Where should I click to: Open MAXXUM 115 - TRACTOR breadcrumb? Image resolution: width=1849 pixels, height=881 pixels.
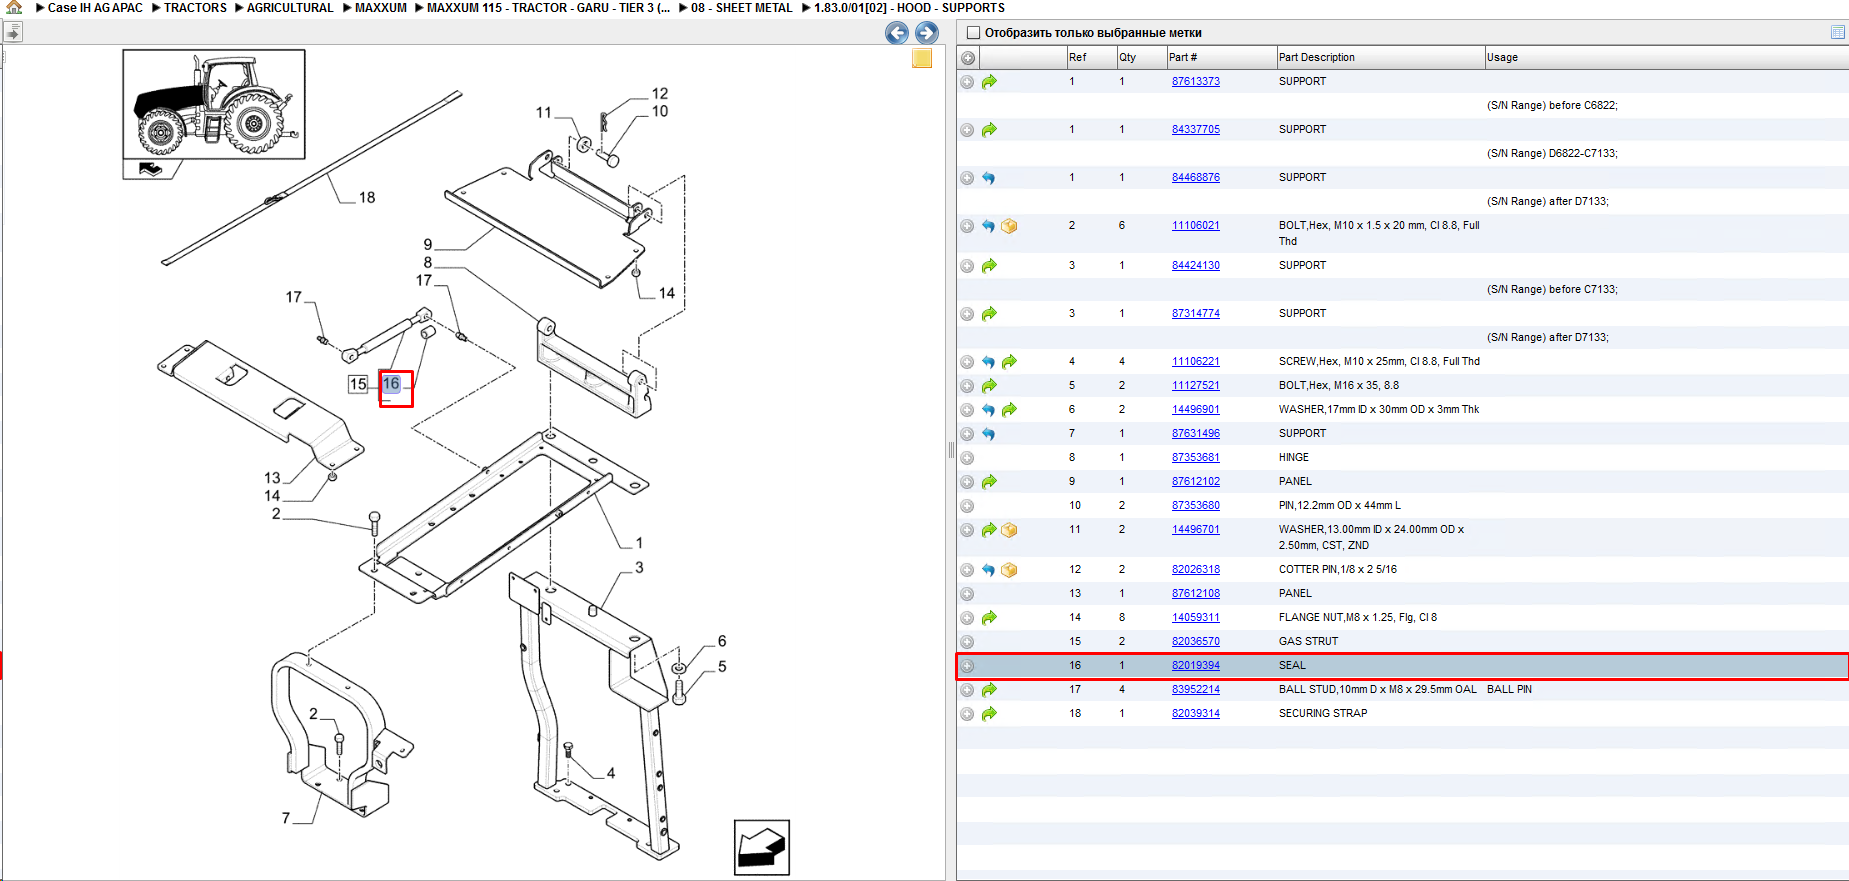point(548,8)
